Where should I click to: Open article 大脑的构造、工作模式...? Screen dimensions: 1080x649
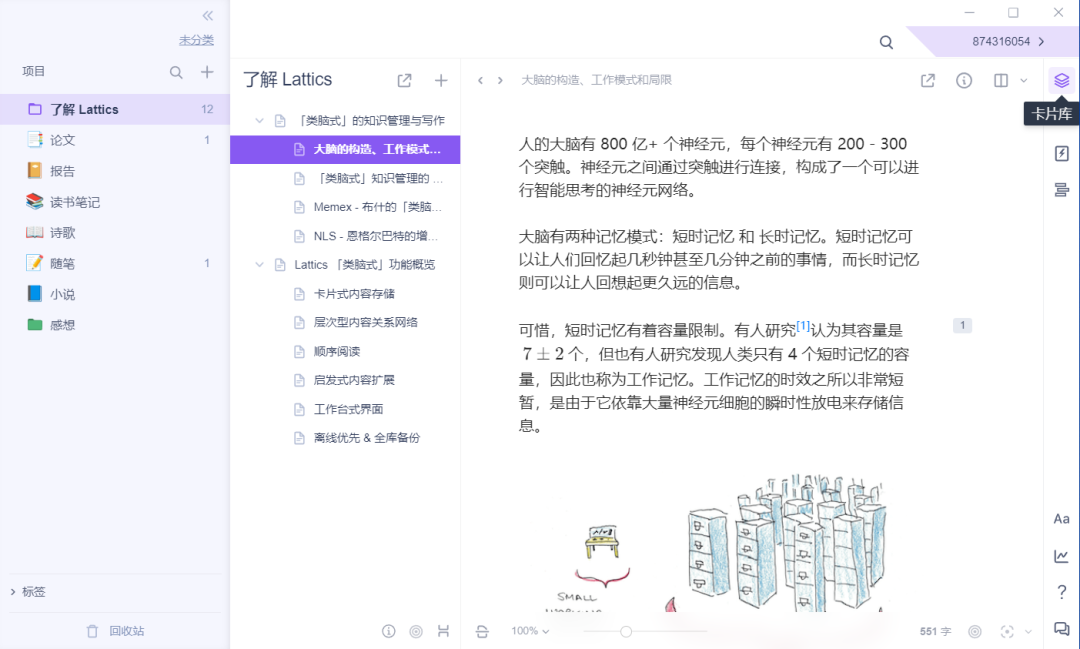[x=345, y=150]
